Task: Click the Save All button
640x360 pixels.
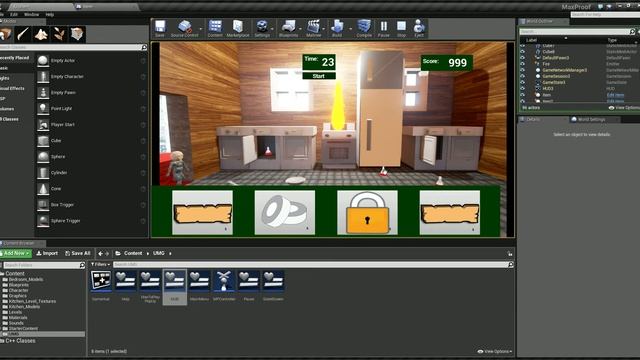Action: point(78,253)
